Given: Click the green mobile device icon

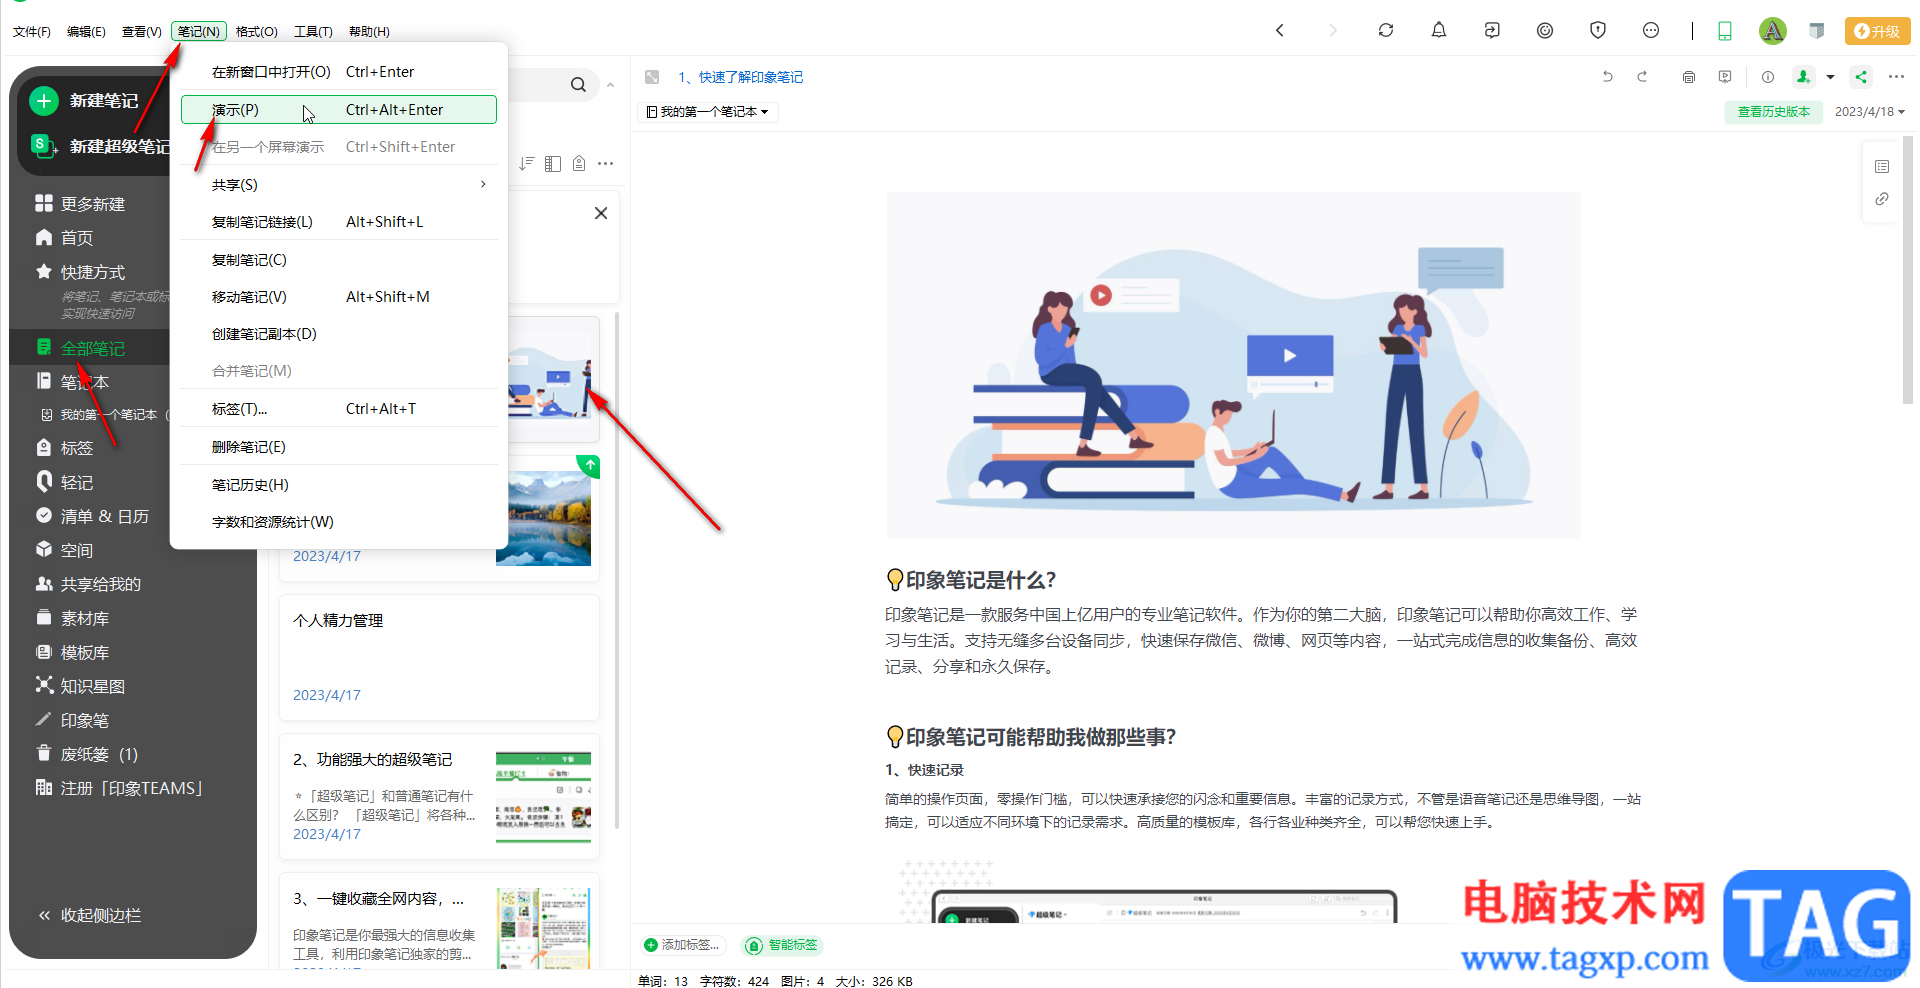Looking at the screenshot, I should pos(1724,31).
